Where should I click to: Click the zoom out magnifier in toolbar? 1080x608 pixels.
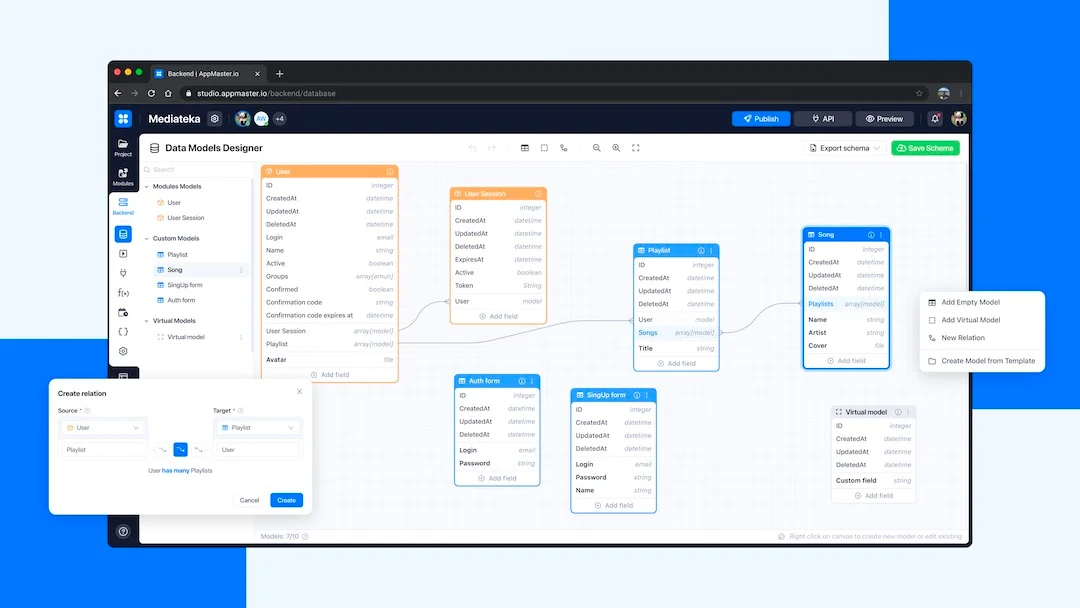coord(597,148)
